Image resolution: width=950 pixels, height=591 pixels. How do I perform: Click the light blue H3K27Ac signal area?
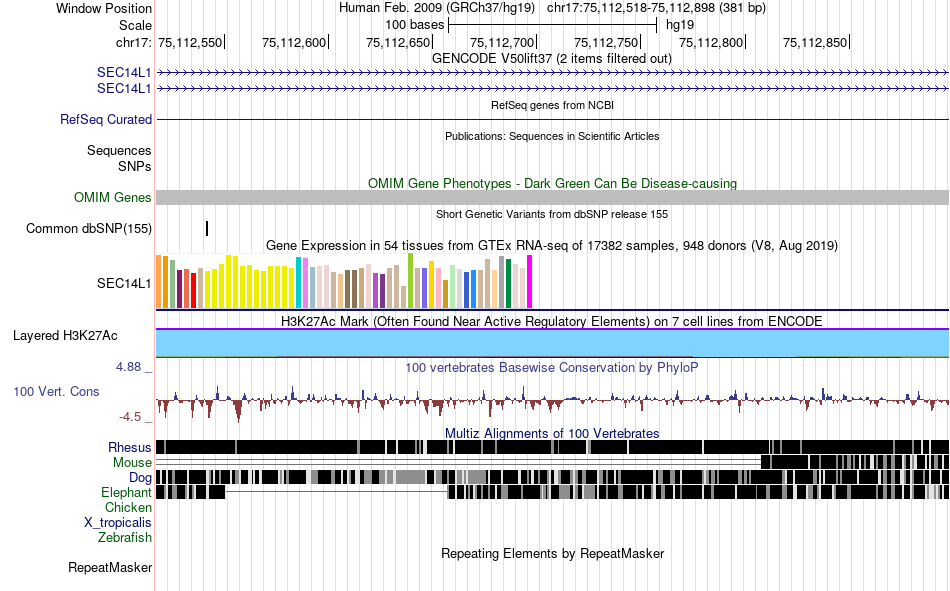click(x=552, y=343)
